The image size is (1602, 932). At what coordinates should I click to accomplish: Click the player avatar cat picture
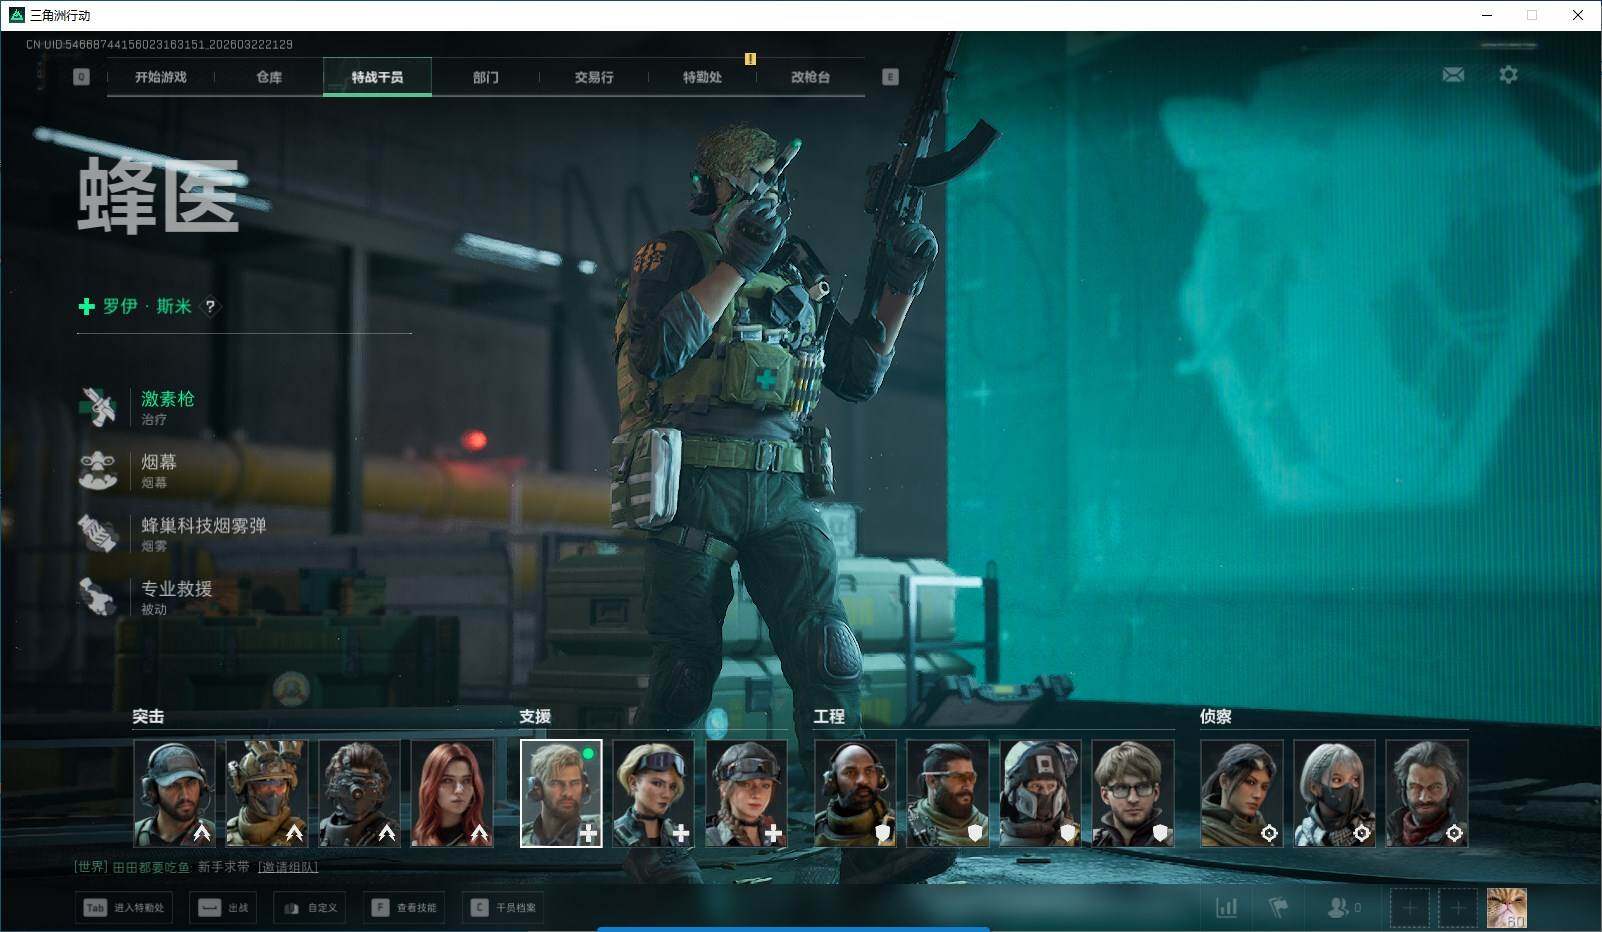pos(1507,908)
